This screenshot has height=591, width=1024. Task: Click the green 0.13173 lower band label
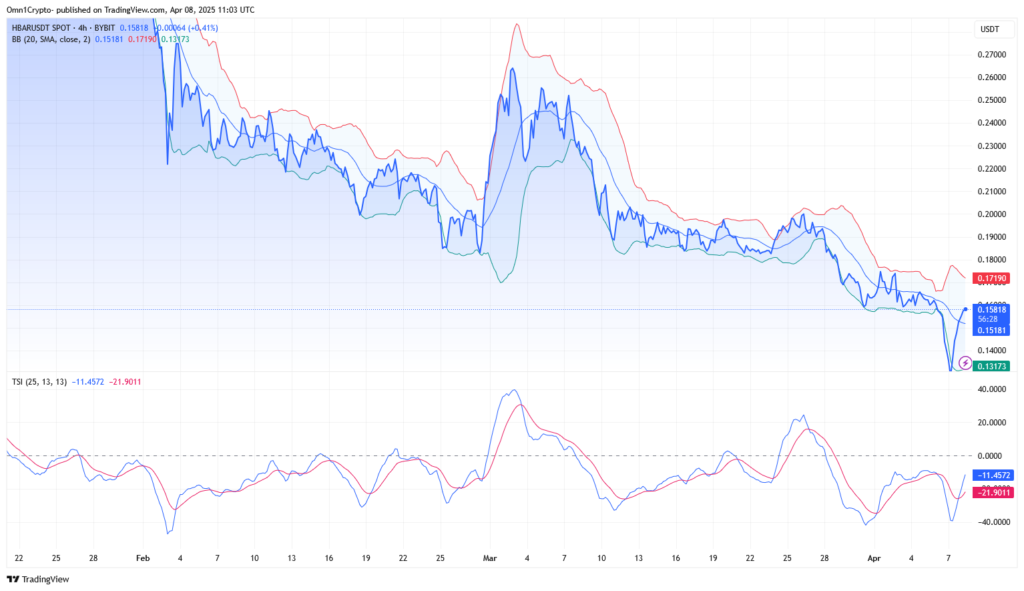(x=993, y=366)
